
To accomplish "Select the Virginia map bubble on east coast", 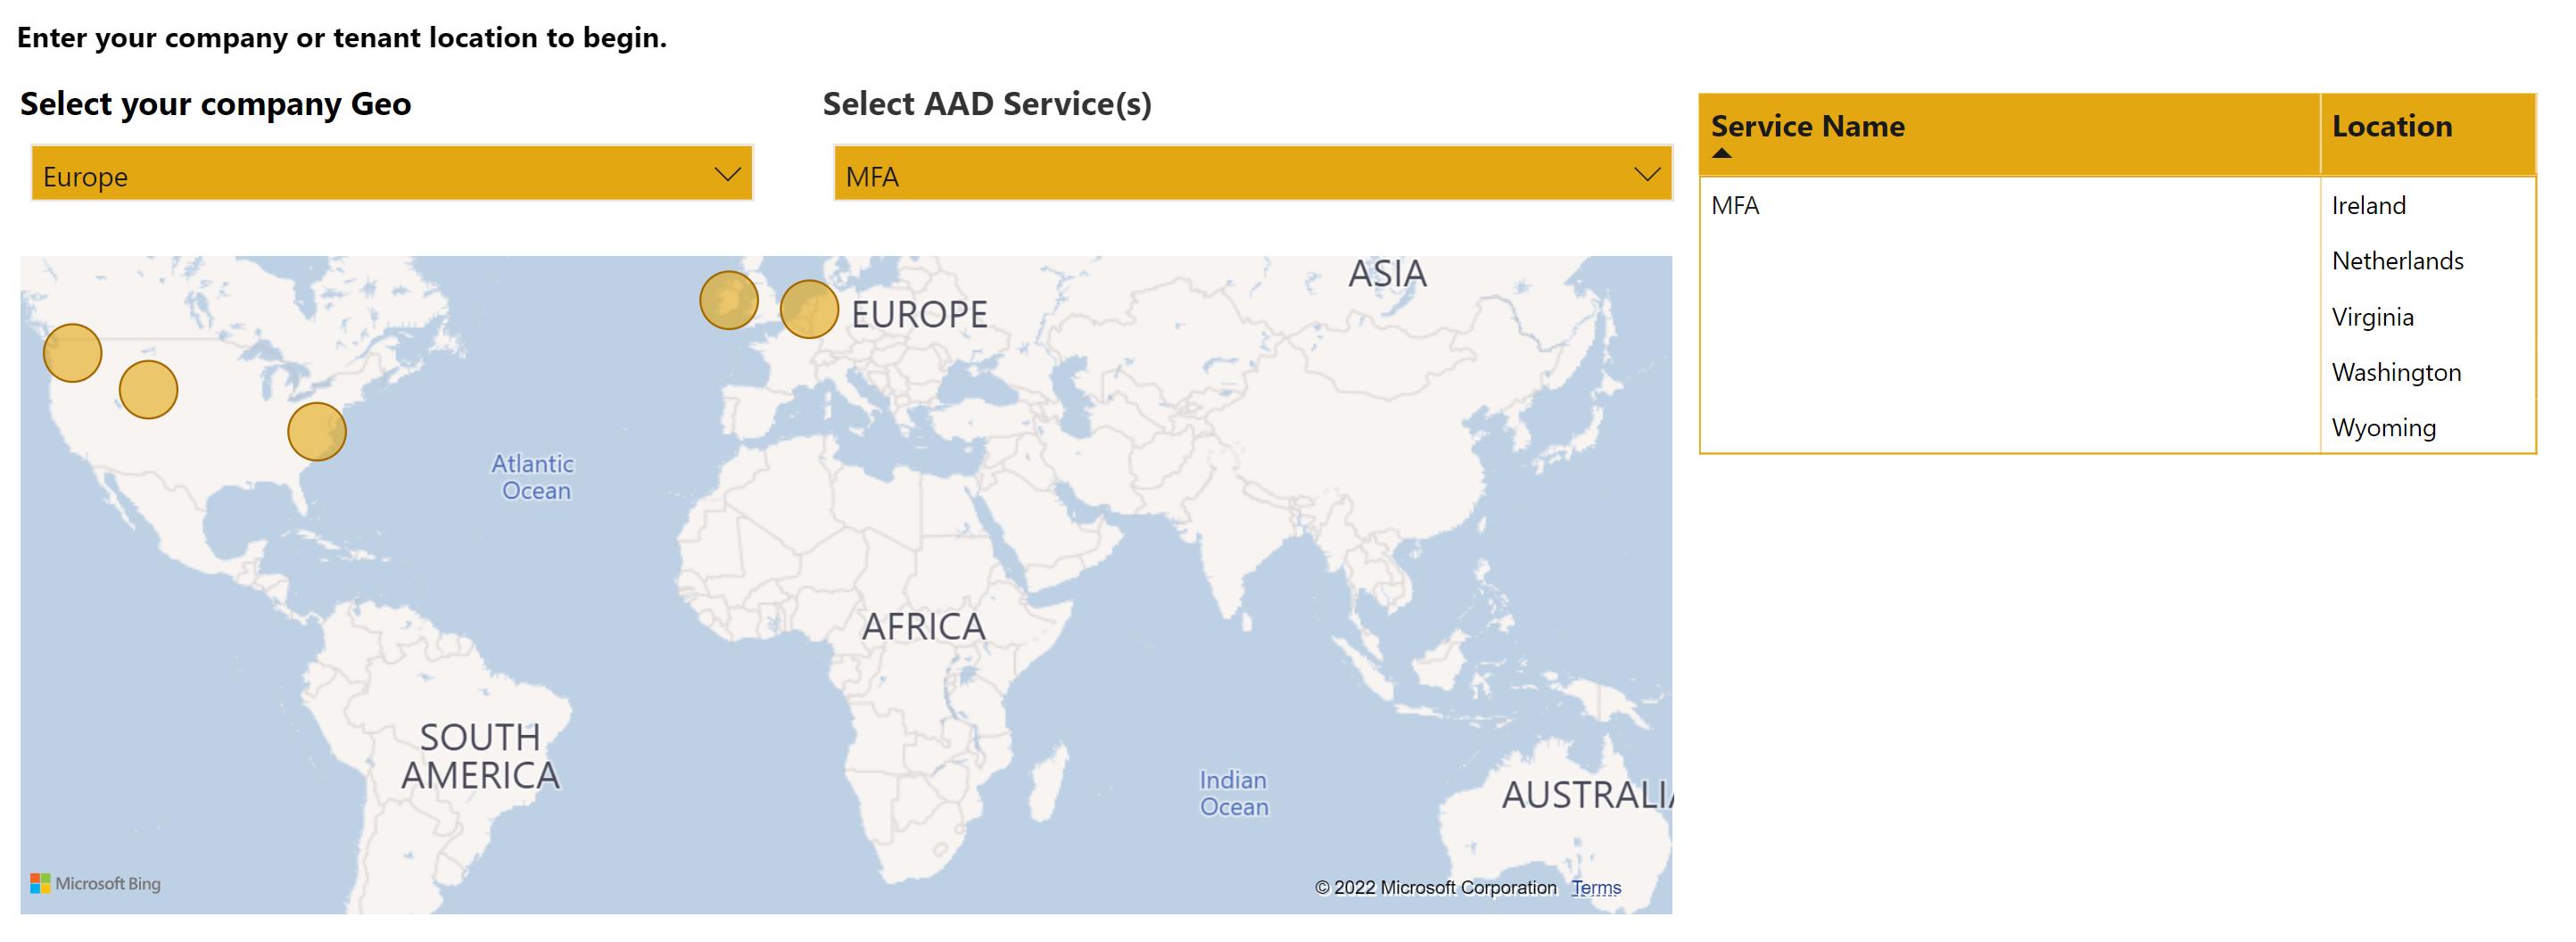I will tap(316, 431).
